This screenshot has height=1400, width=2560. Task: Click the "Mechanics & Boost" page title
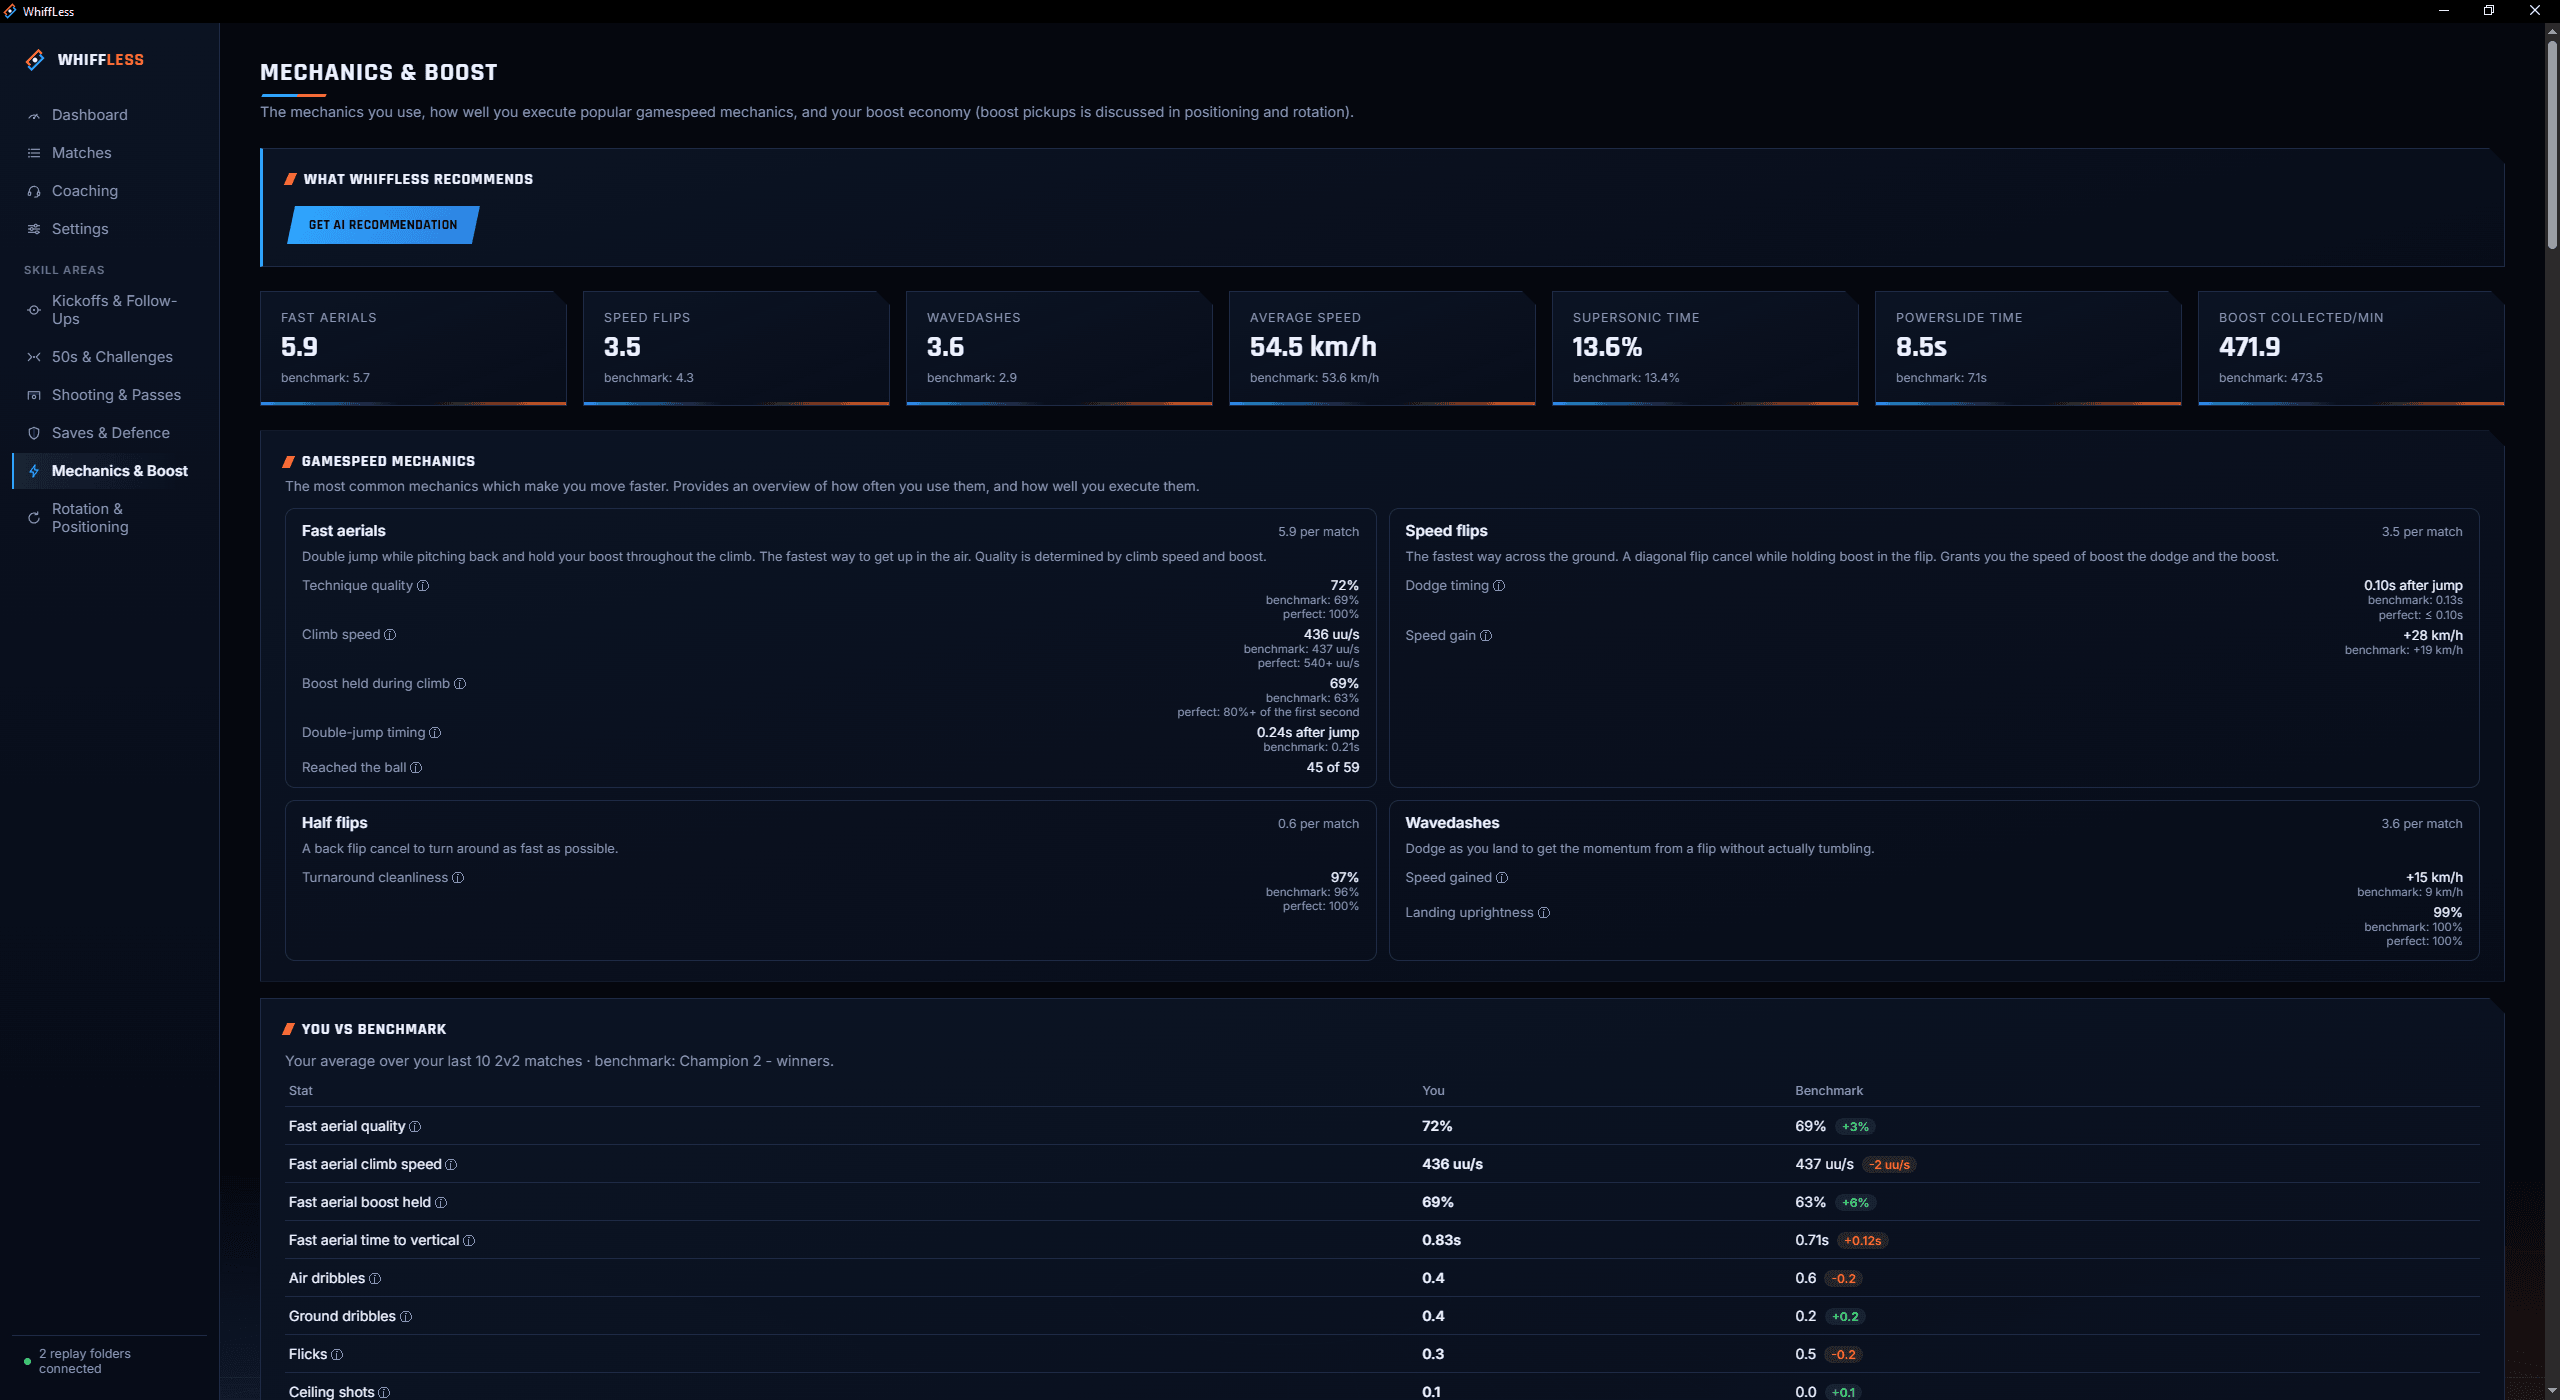[x=378, y=73]
